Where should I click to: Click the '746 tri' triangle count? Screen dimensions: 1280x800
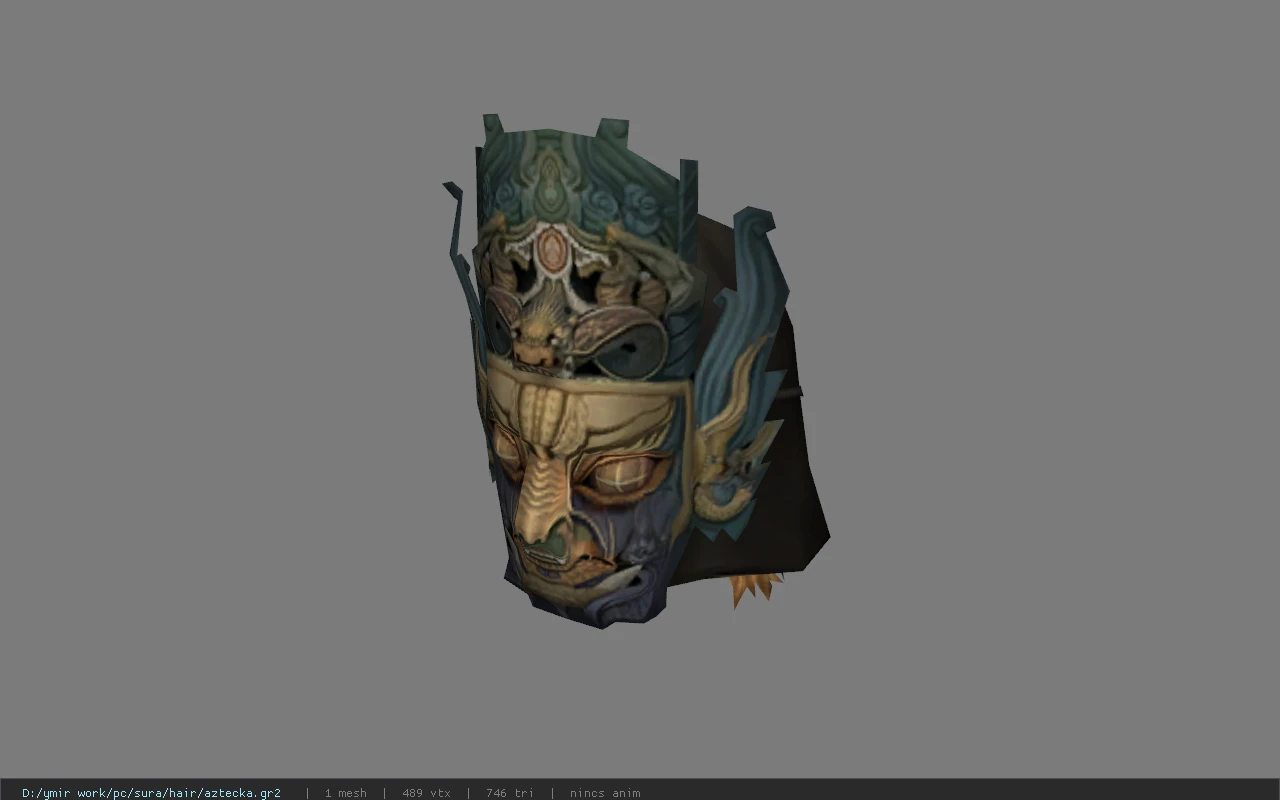pos(510,793)
